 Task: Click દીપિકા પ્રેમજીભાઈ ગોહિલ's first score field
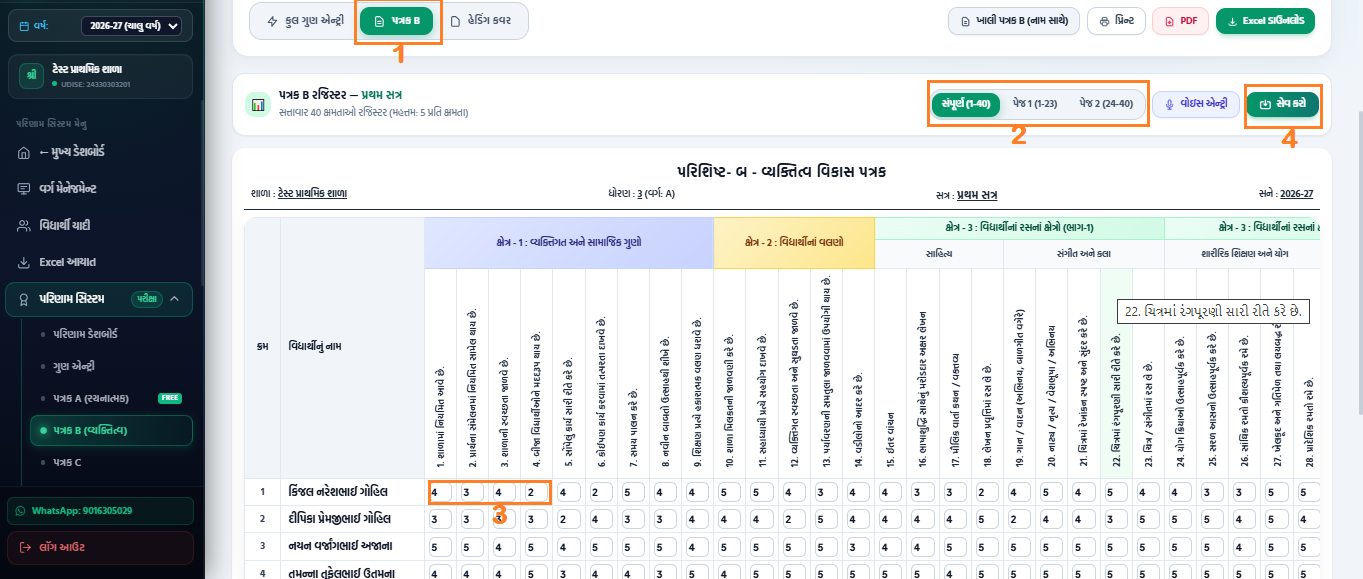441,520
